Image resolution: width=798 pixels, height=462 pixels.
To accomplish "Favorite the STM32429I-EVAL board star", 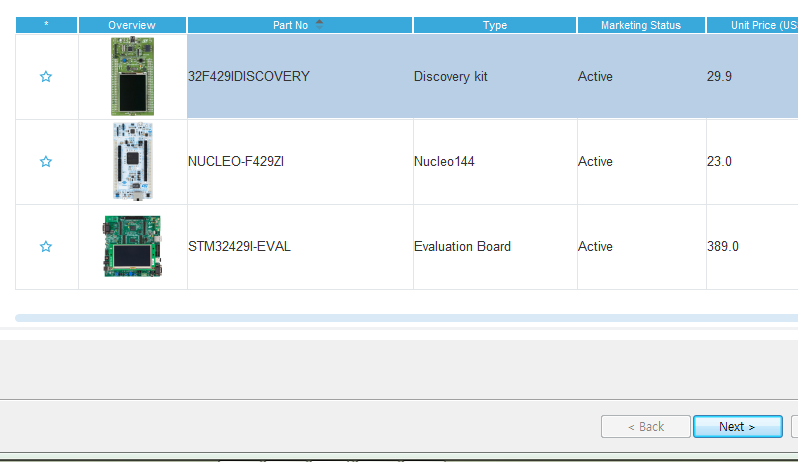I will 46,246.
